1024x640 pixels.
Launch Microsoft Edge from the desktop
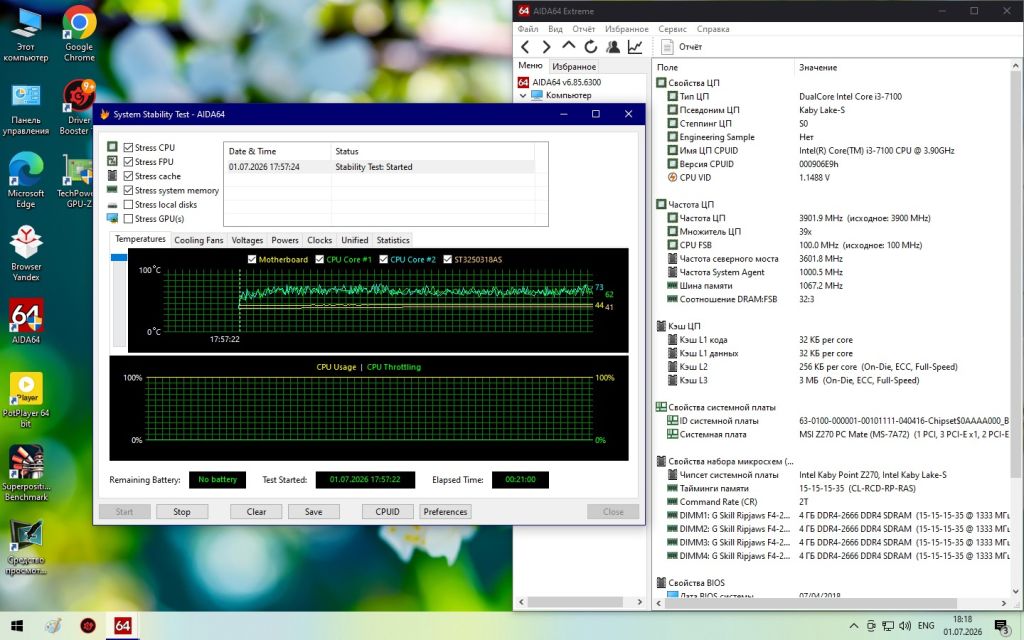coord(26,181)
